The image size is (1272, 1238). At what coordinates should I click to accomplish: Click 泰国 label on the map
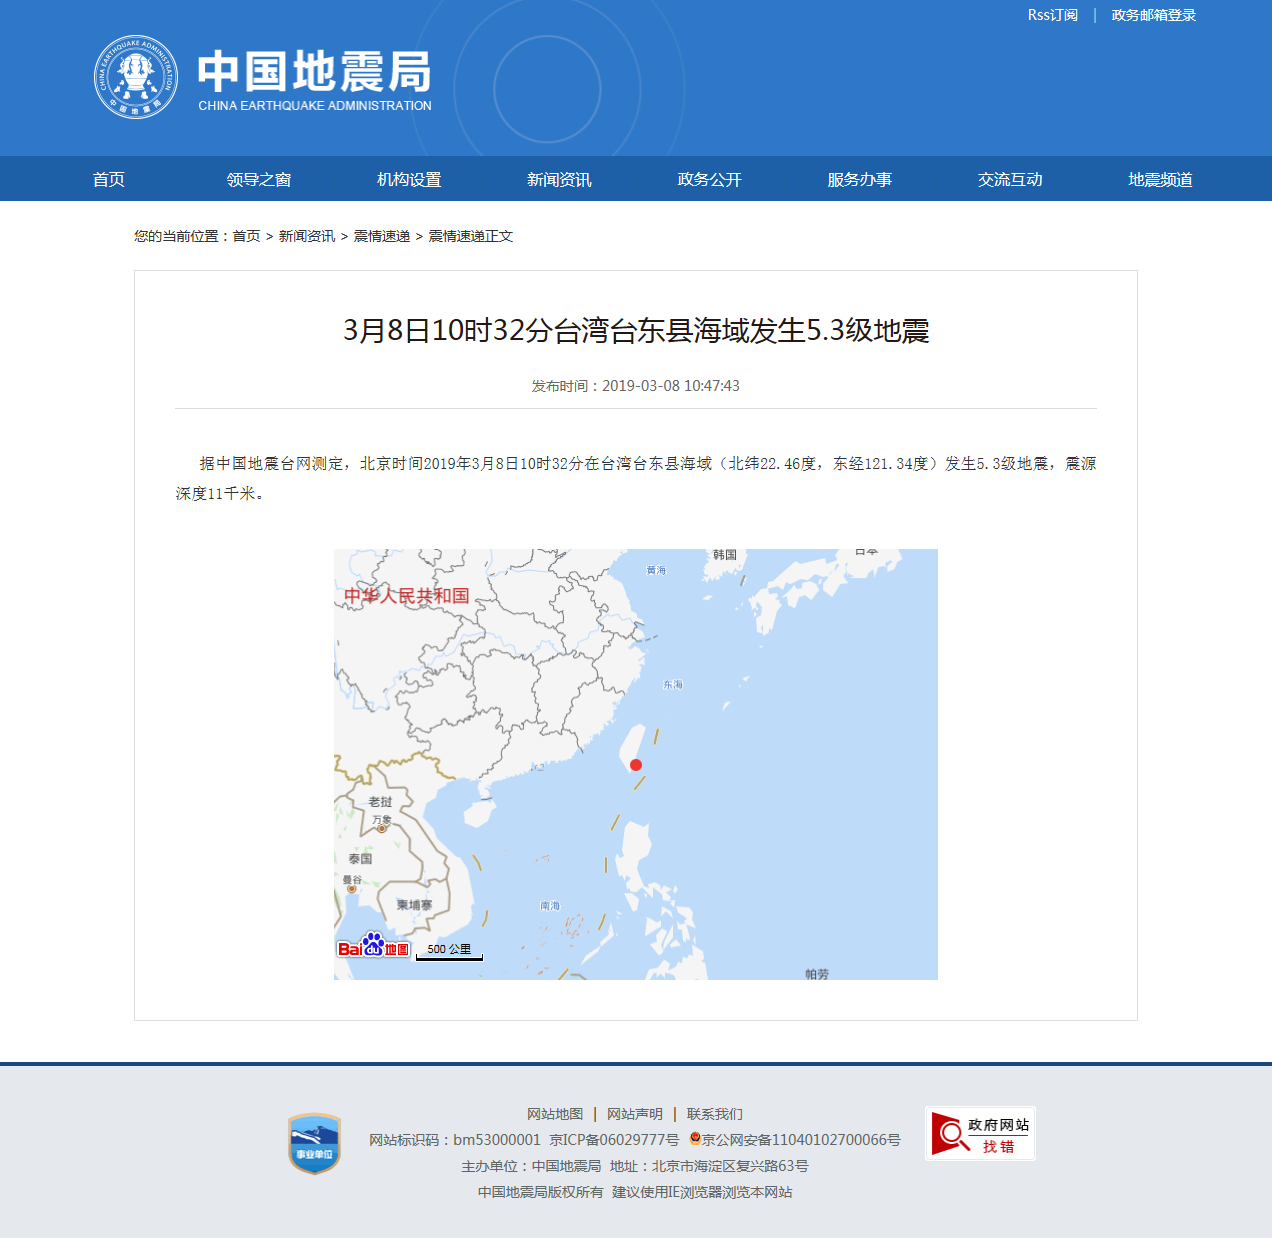click(x=360, y=859)
